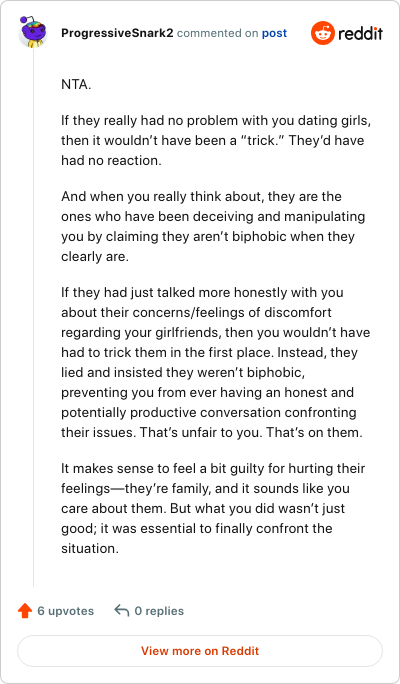Upvote using the orange arrow icon
This screenshot has width=400, height=684.
[x=25, y=611]
